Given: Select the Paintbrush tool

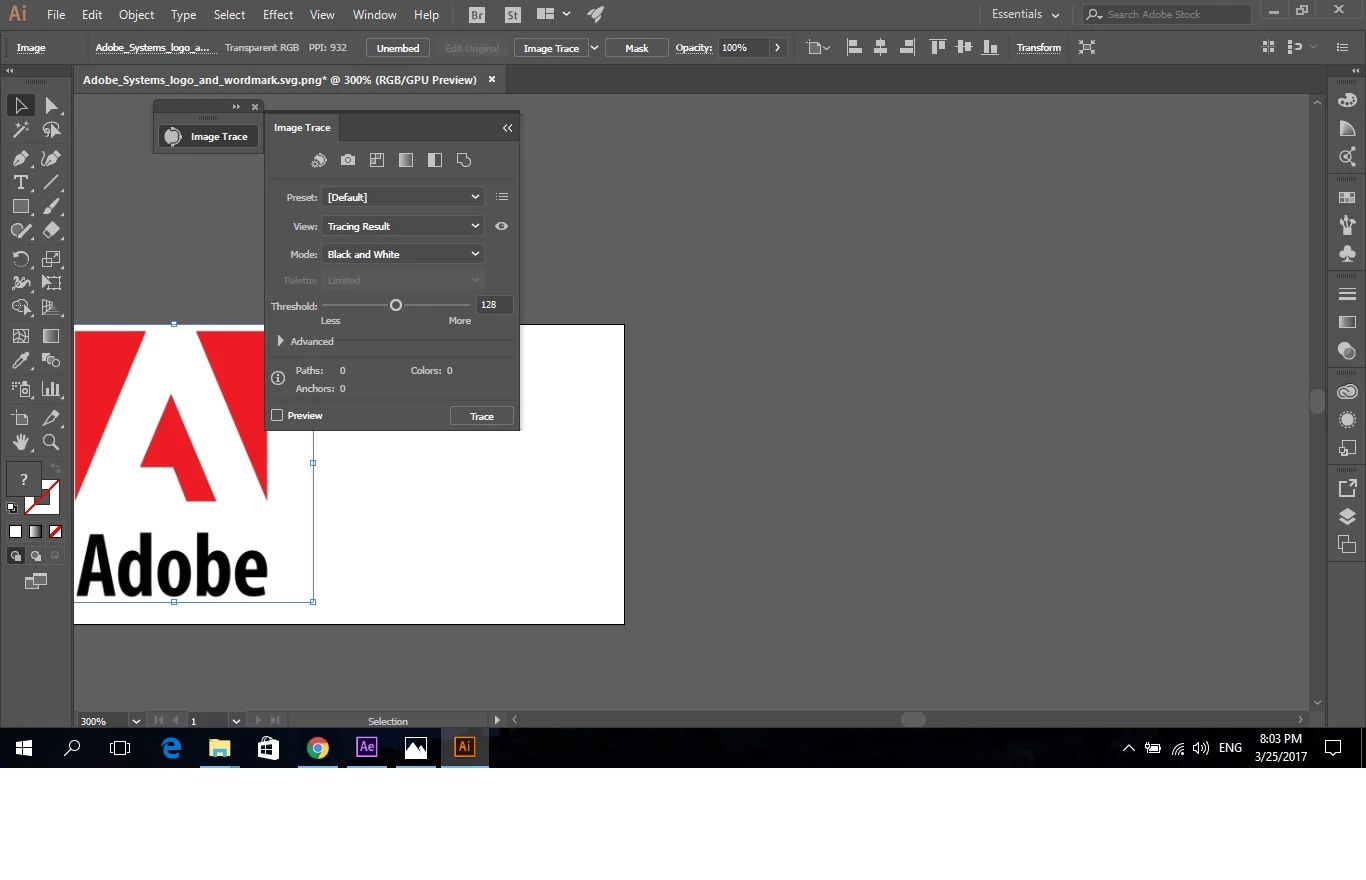Looking at the screenshot, I should 51,206.
